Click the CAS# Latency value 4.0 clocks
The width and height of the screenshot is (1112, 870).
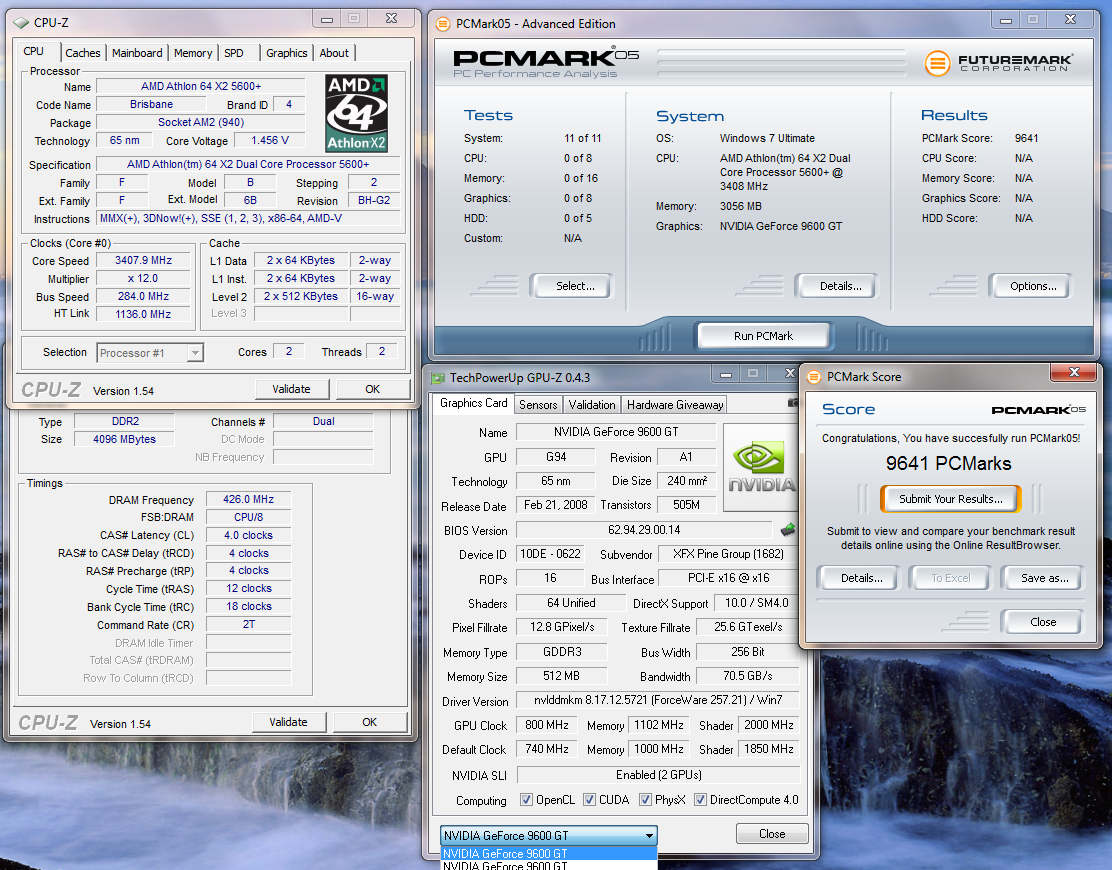[x=248, y=535]
